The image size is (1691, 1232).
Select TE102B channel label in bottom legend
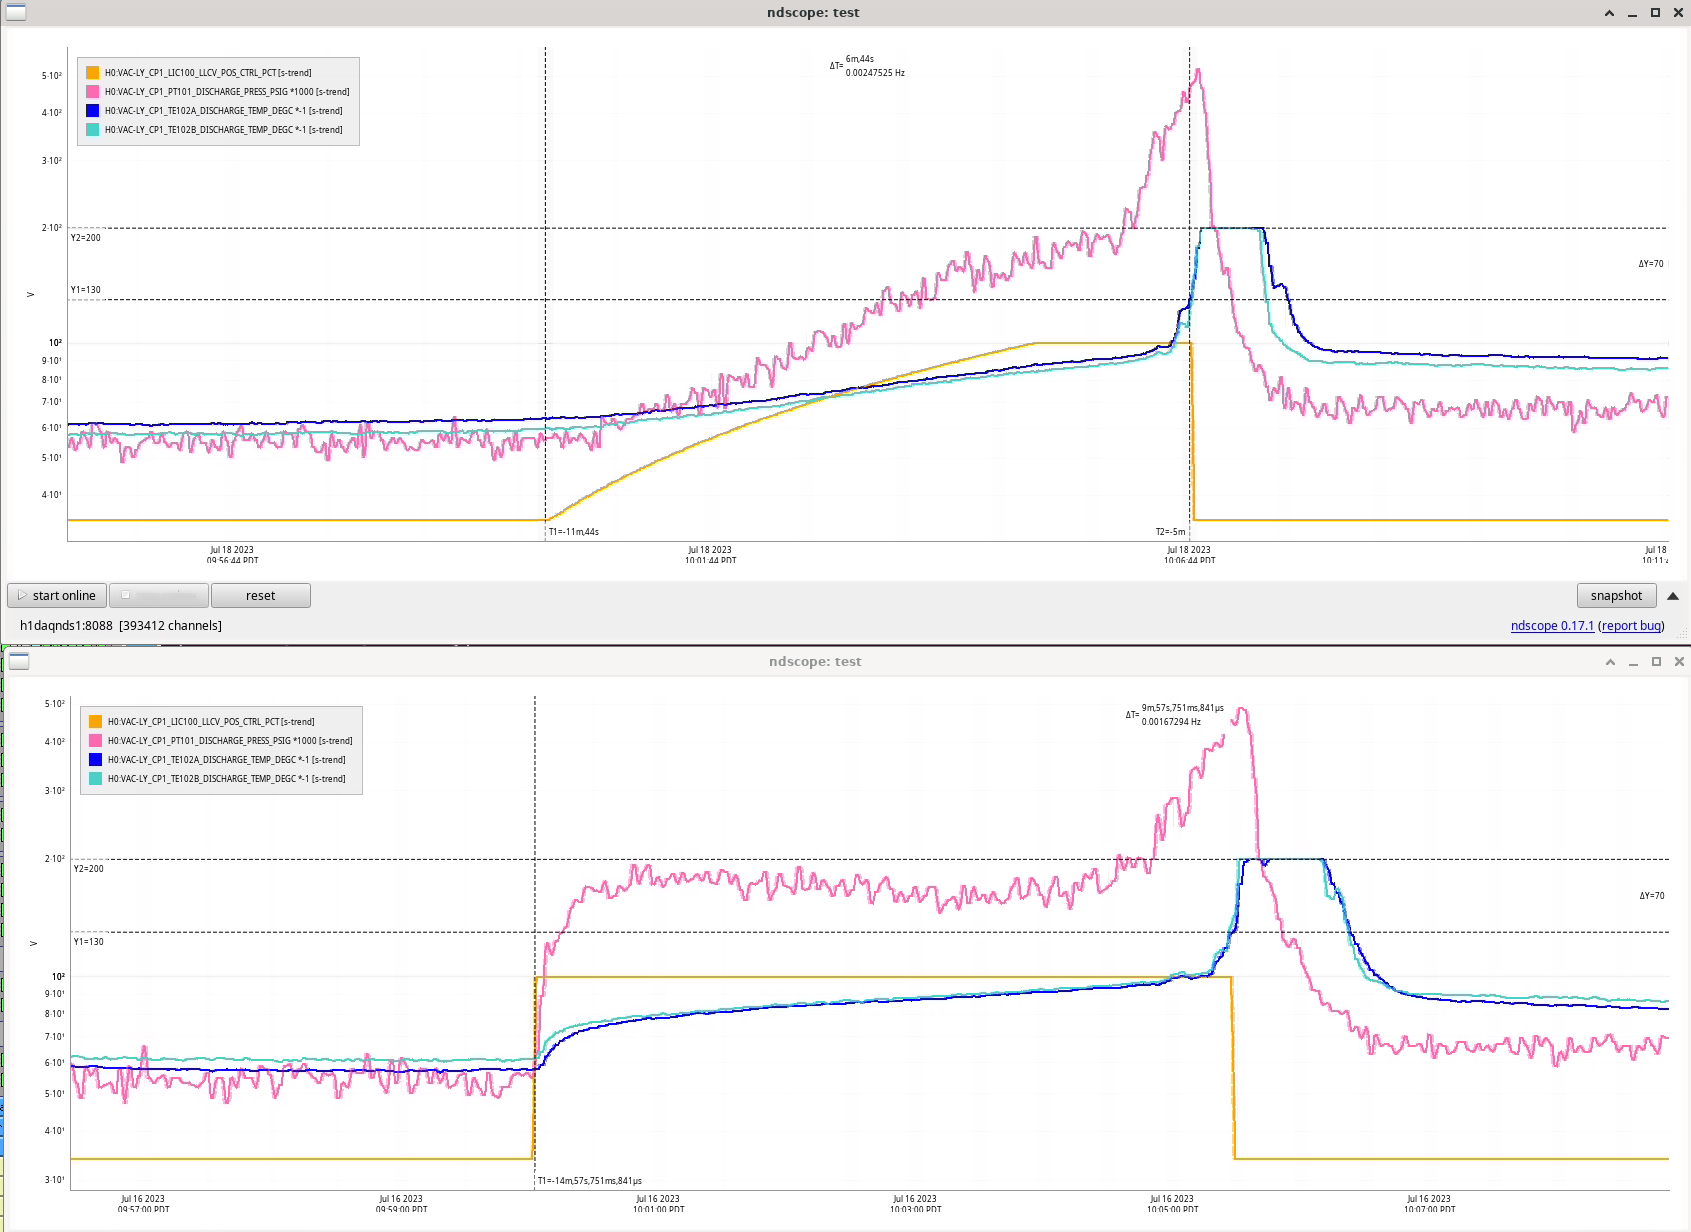[226, 779]
